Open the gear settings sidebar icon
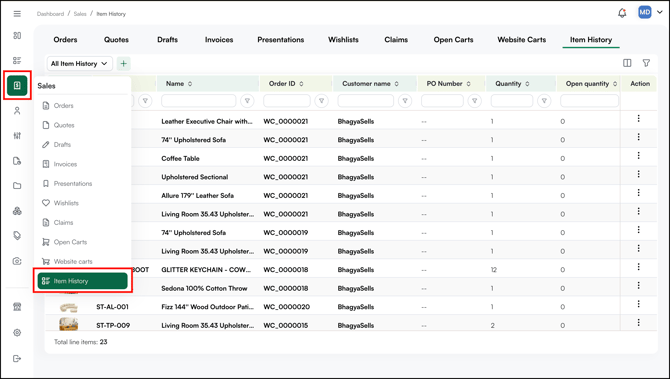The height and width of the screenshot is (379, 670). (17, 332)
